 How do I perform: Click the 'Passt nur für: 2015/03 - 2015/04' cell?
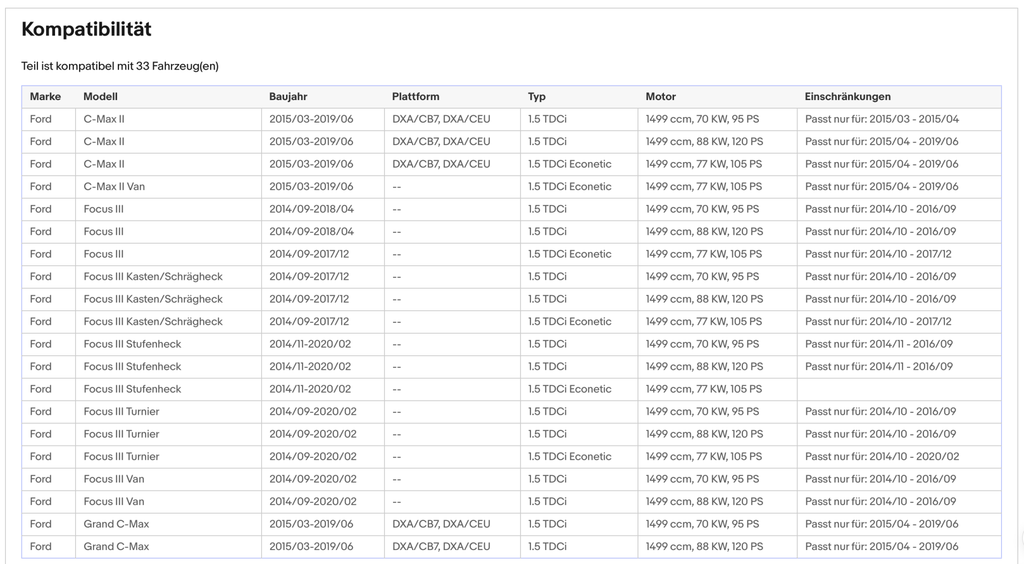[x=899, y=119]
